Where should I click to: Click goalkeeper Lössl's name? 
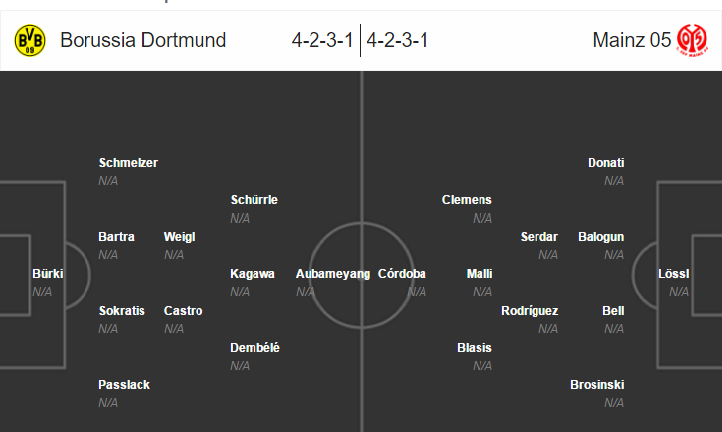pyautogui.click(x=673, y=274)
